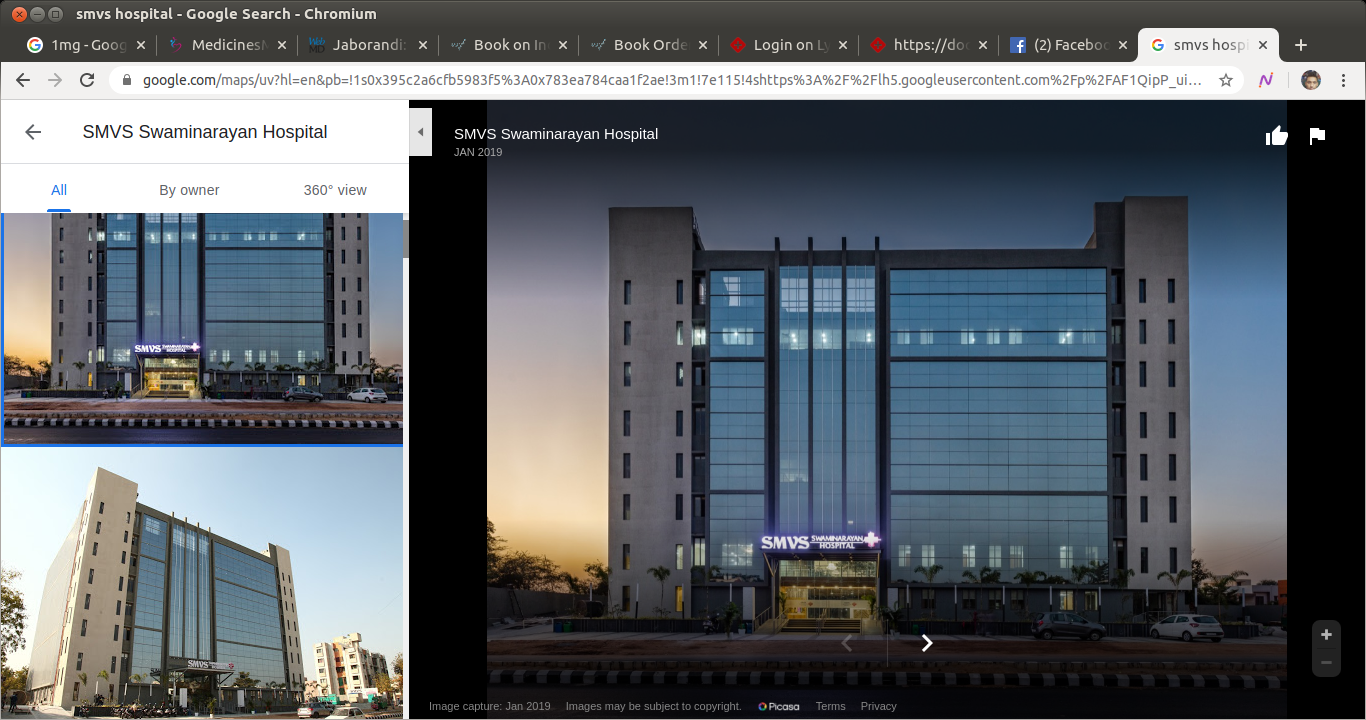Click the address bar URL field
This screenshot has width=1366, height=720.
click(670, 80)
